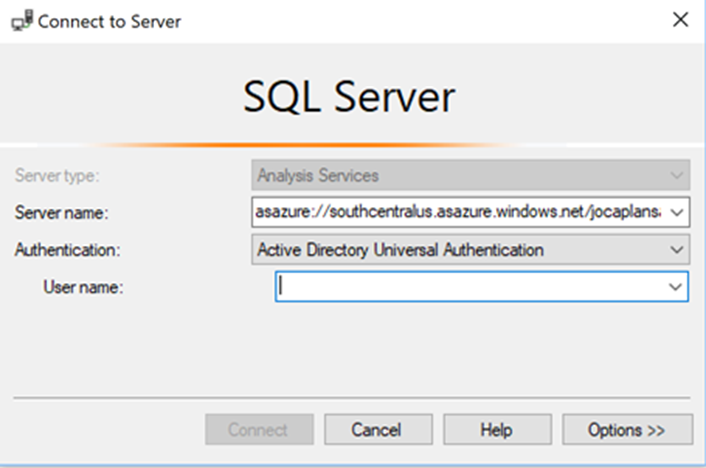Open the Server name dropdown arrow

[x=677, y=212]
